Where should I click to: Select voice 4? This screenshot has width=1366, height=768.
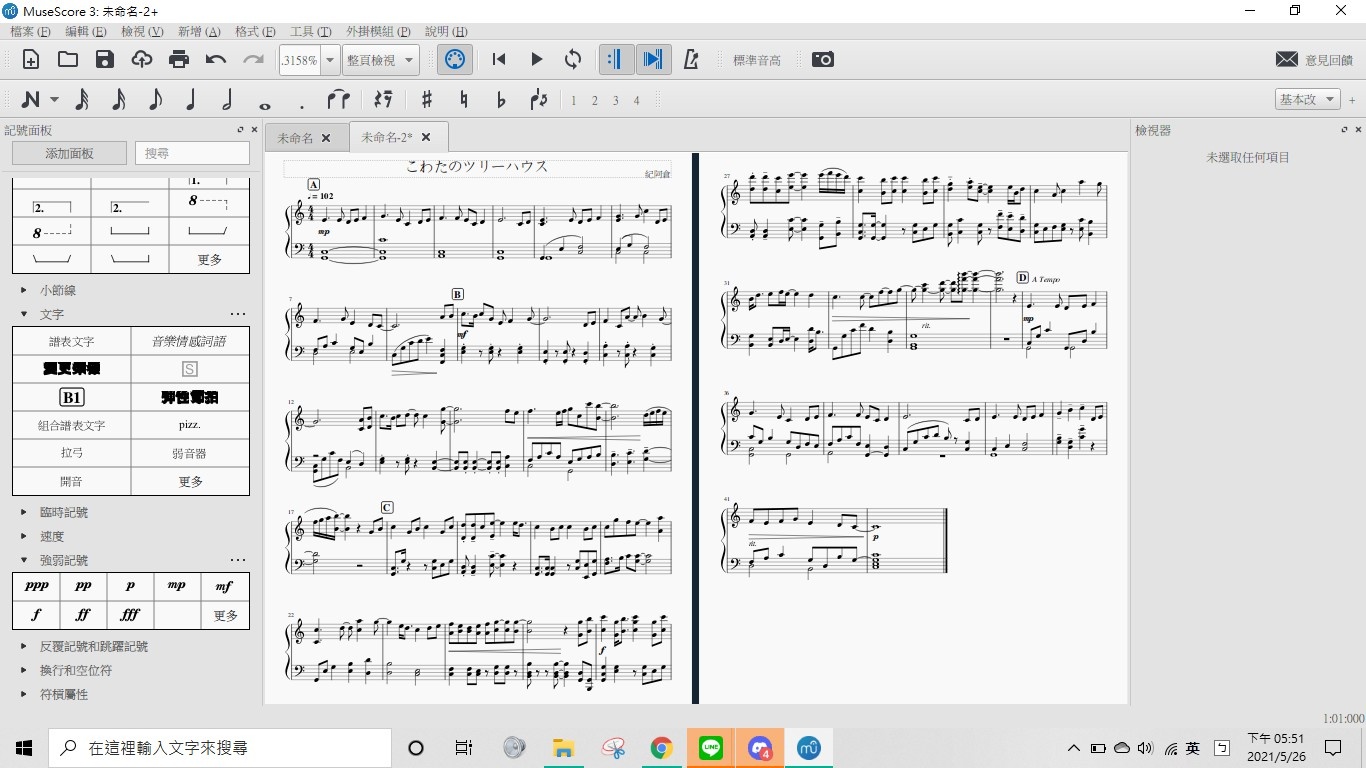tap(636, 100)
